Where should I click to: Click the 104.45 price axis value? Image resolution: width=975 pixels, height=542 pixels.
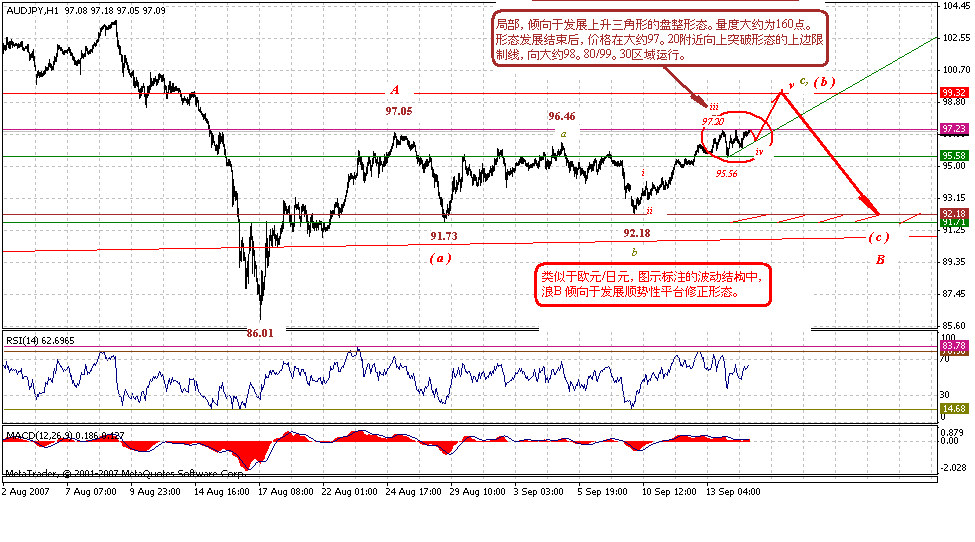coord(957,6)
